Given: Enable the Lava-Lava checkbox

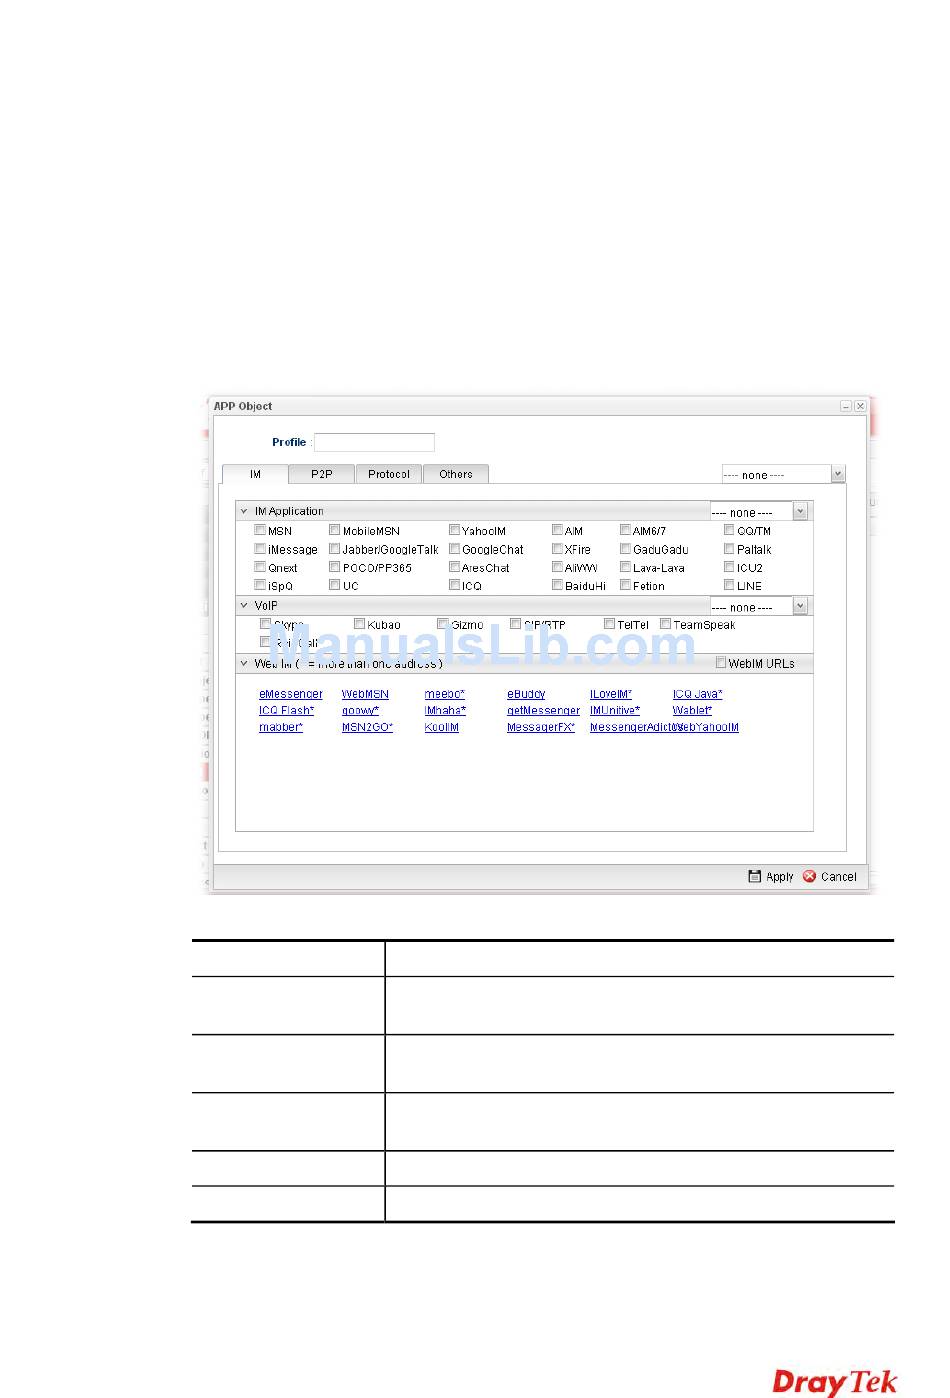Looking at the screenshot, I should tap(625, 567).
